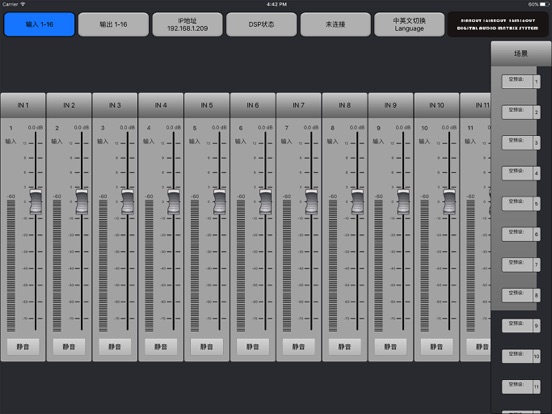This screenshot has height=414, width=552.
Task: Grab the channel 4 fader knob
Action: 174,202
